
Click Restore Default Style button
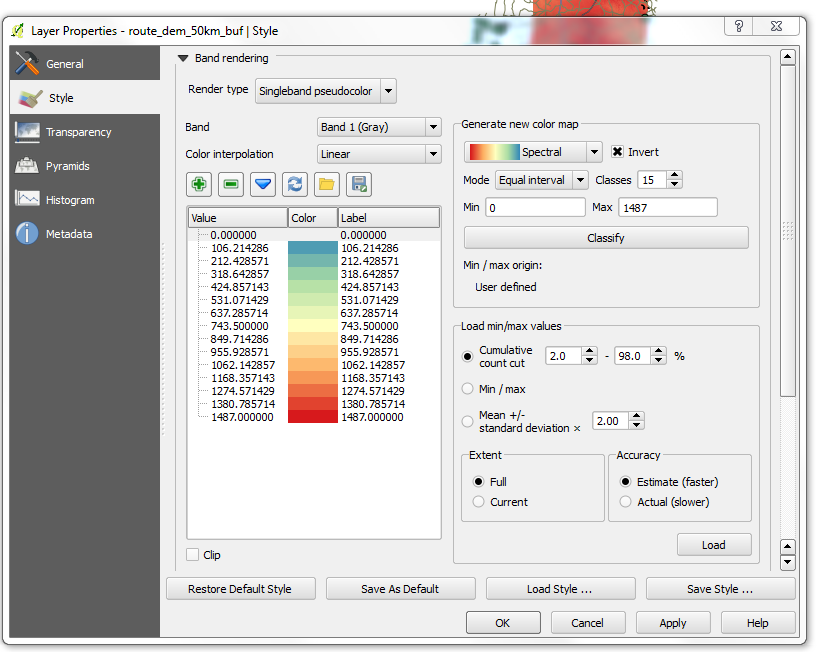[240, 589]
